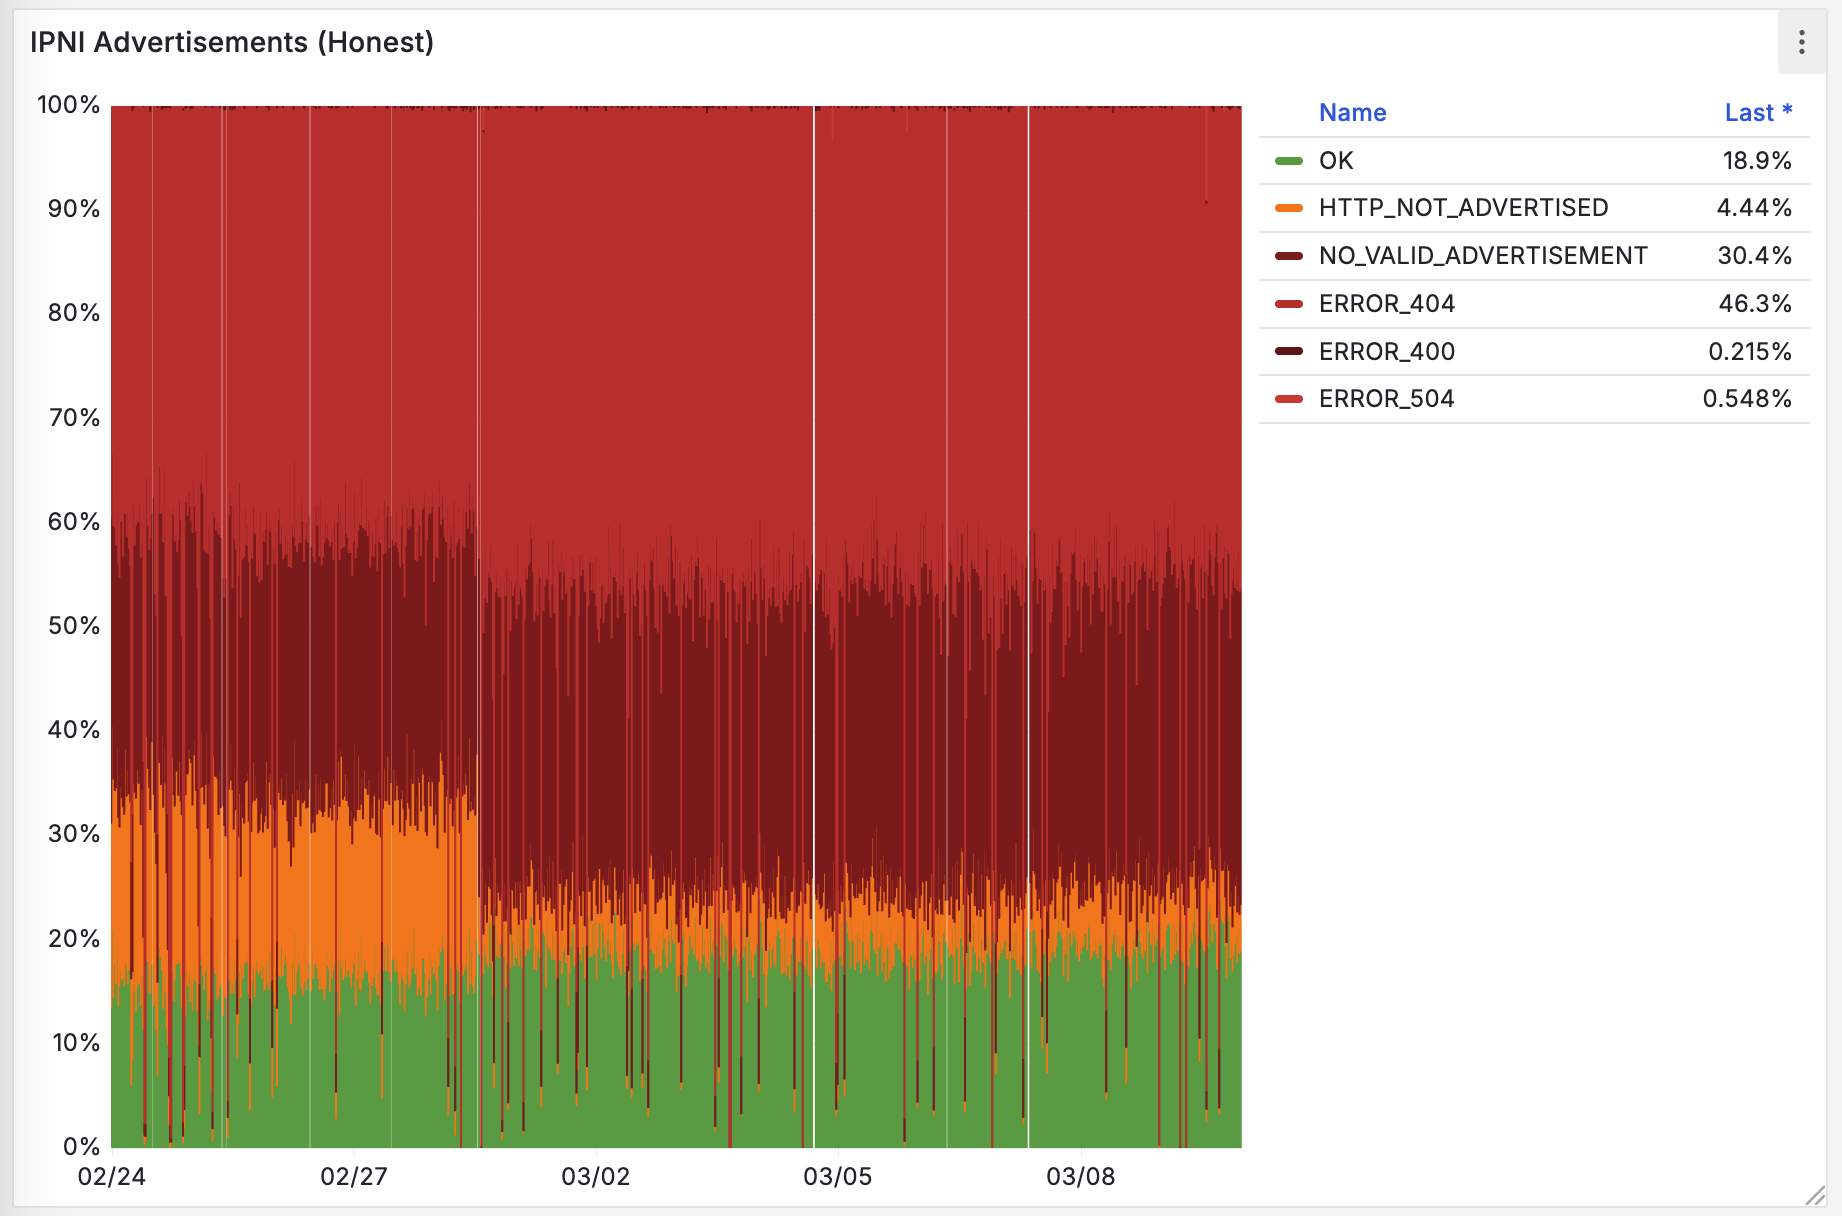Open the panel three-dot options menu
The height and width of the screenshot is (1216, 1842).
(1801, 42)
